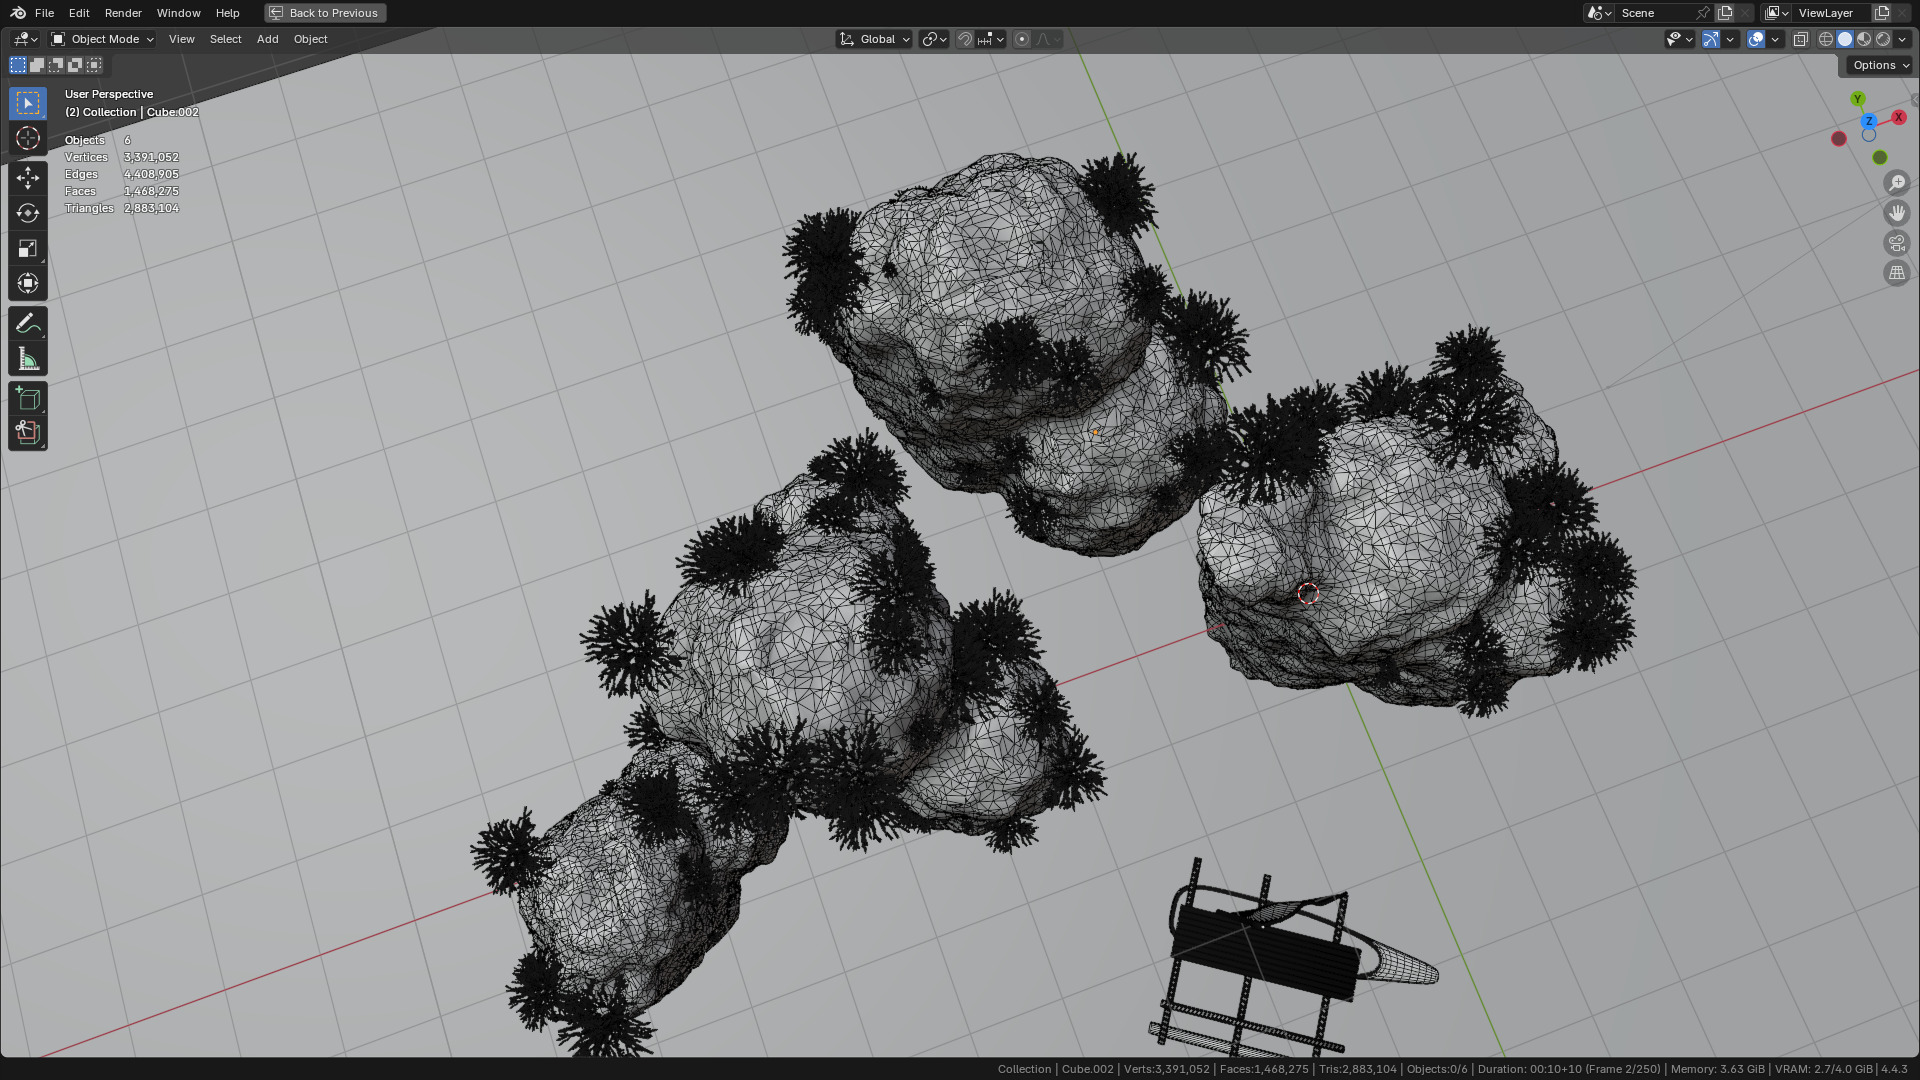Activate the Transform tool
The width and height of the screenshot is (1920, 1080).
(x=28, y=283)
